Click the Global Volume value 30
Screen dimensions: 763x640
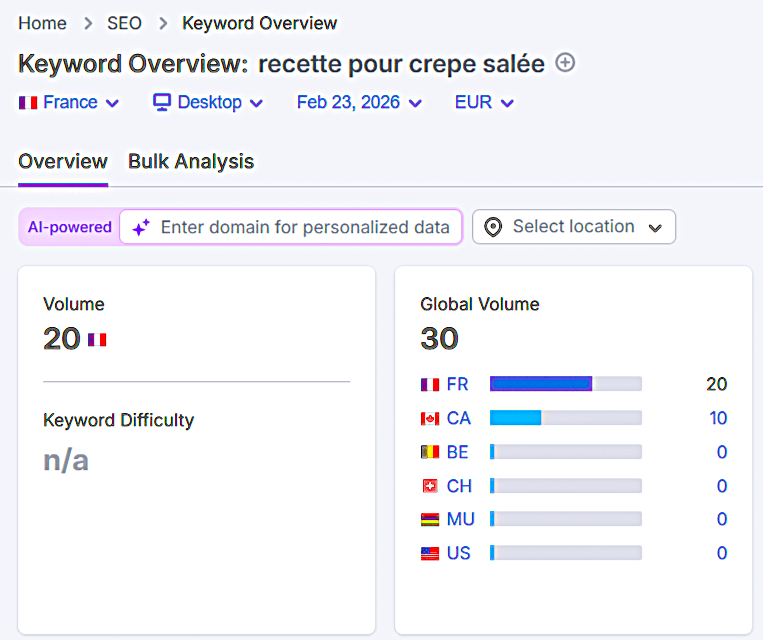click(439, 338)
